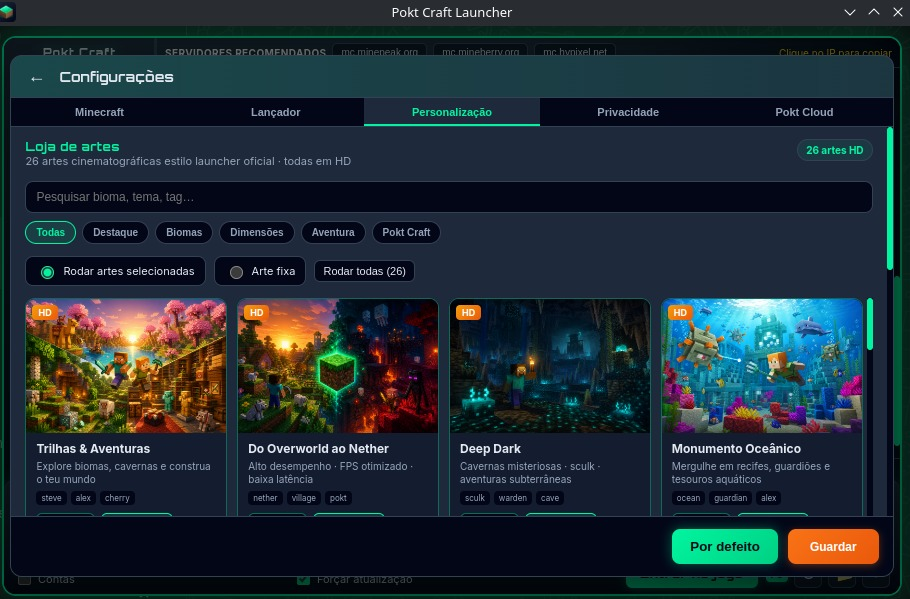Viewport: 910px width, 599px height.
Task: Select Rodar artes selecionadas radio option
Action: click(115, 271)
